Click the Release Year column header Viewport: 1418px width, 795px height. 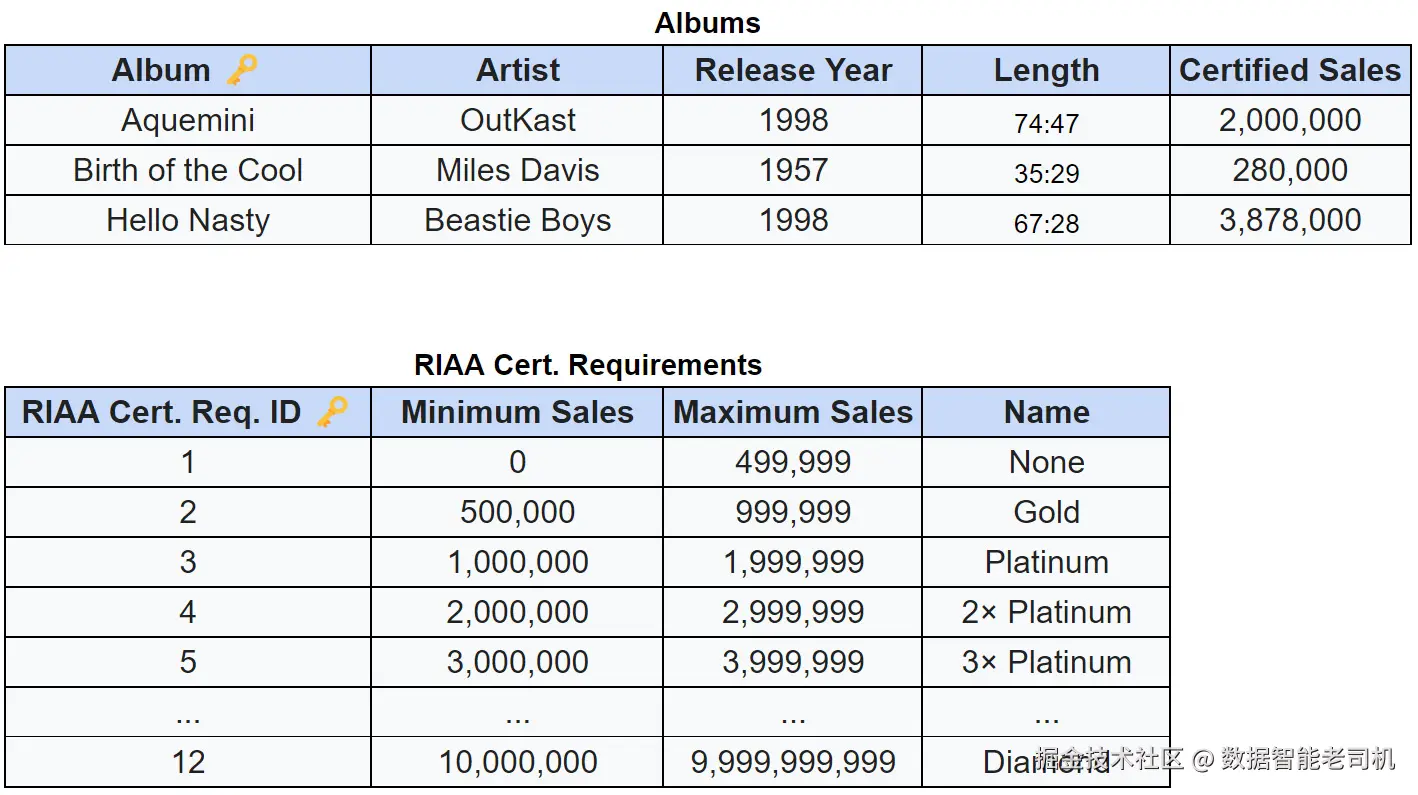pos(792,70)
